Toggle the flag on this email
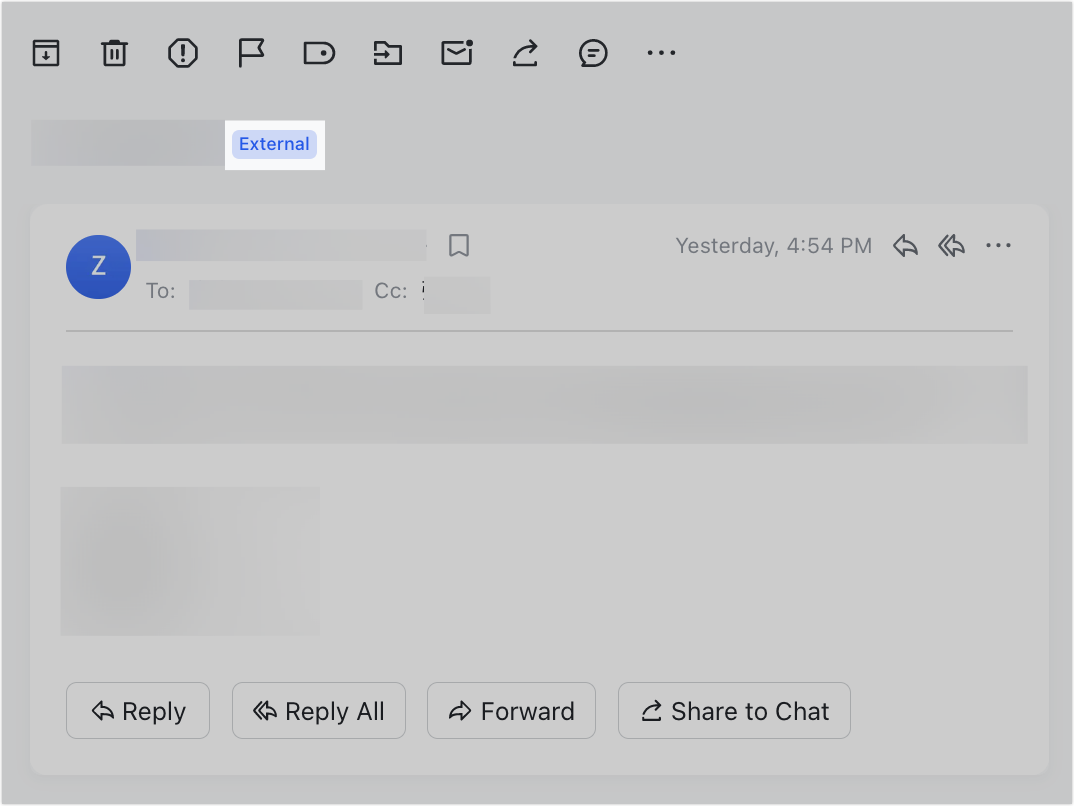Screen dimensions: 1074x806 [x=250, y=53]
